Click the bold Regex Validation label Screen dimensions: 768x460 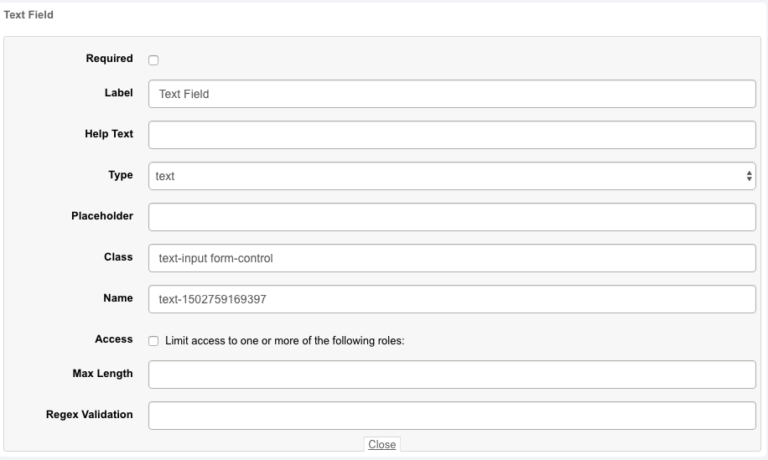(89, 415)
